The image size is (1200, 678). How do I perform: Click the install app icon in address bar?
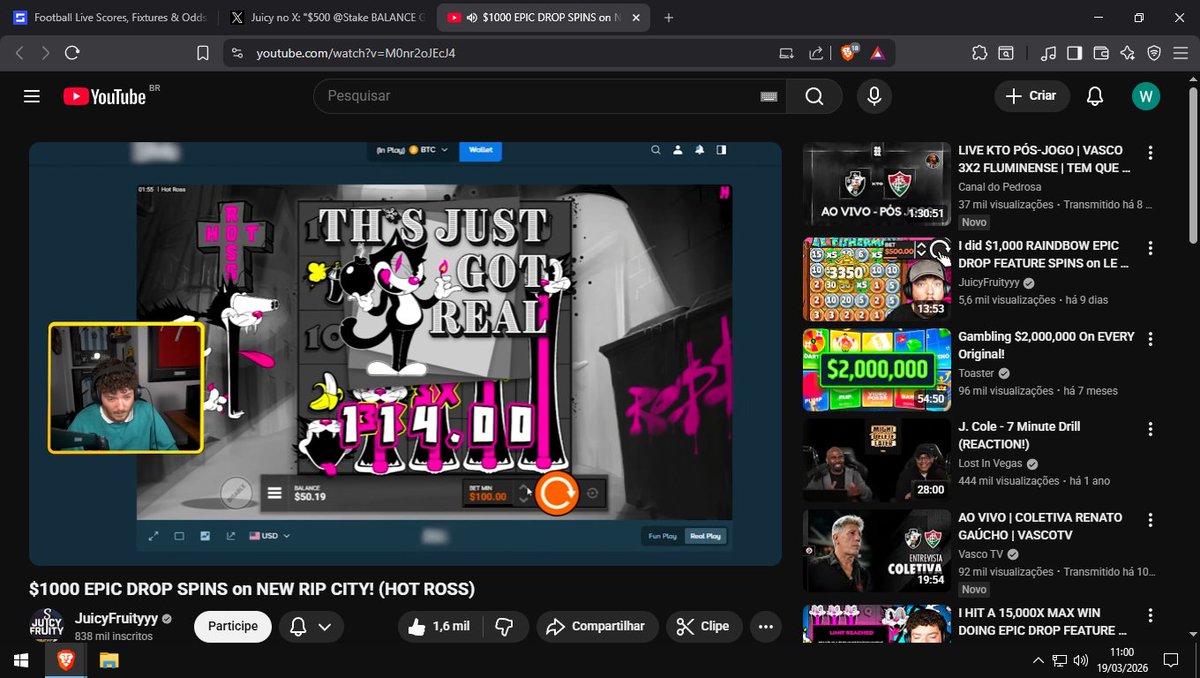(x=787, y=53)
